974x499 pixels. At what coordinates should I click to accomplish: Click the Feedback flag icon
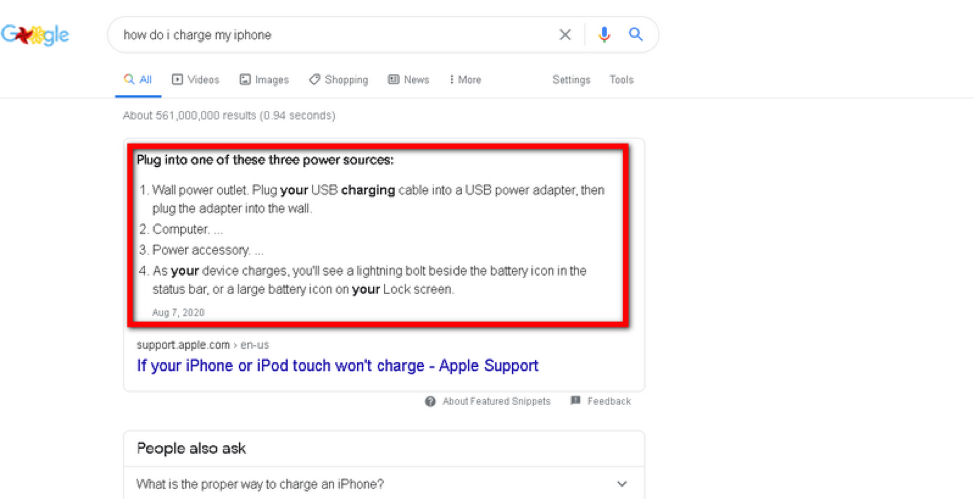point(576,401)
